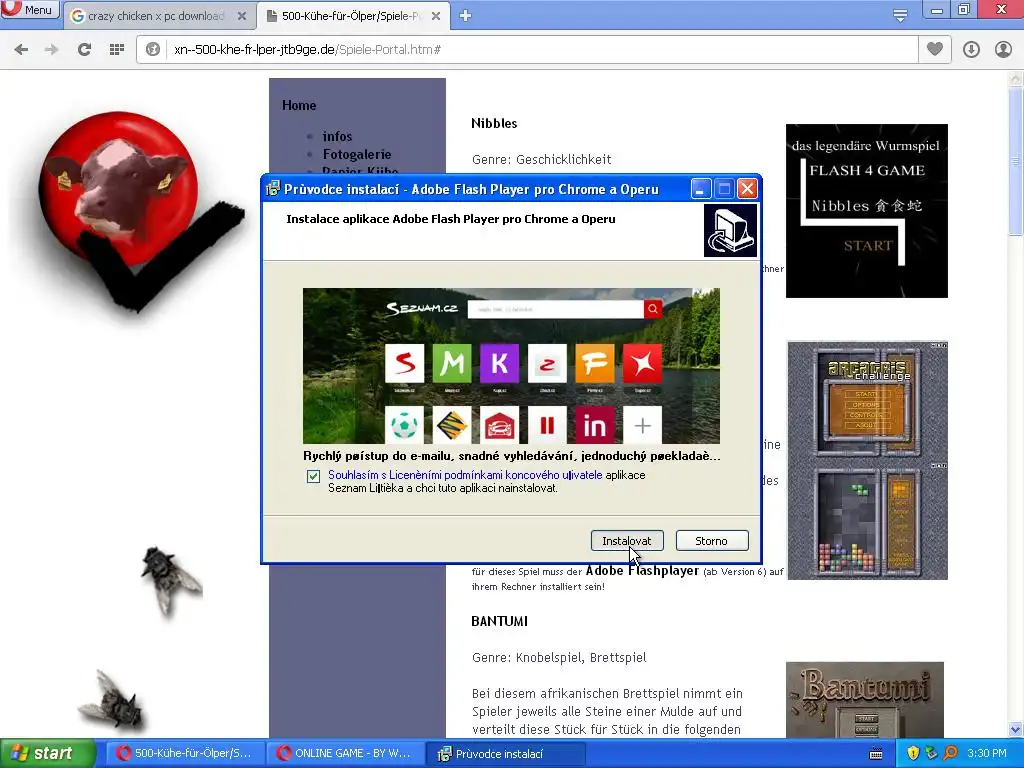
Task: Click the orange magnifier tray icon
Action: 950,754
